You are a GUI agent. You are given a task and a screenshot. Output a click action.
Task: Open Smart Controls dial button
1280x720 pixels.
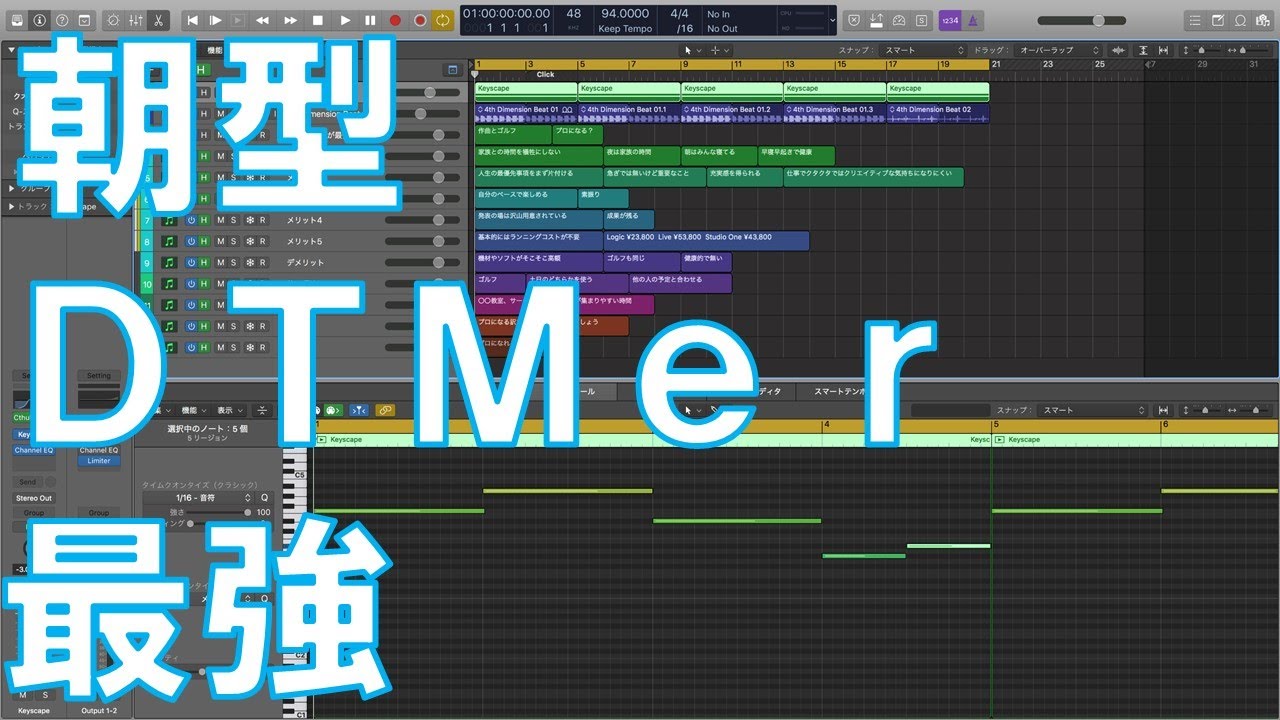(113, 20)
